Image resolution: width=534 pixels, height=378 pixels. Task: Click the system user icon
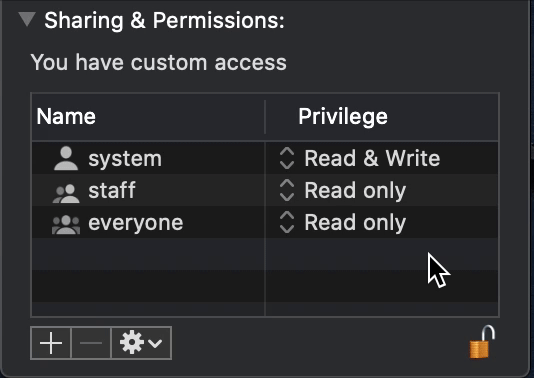click(x=66, y=158)
